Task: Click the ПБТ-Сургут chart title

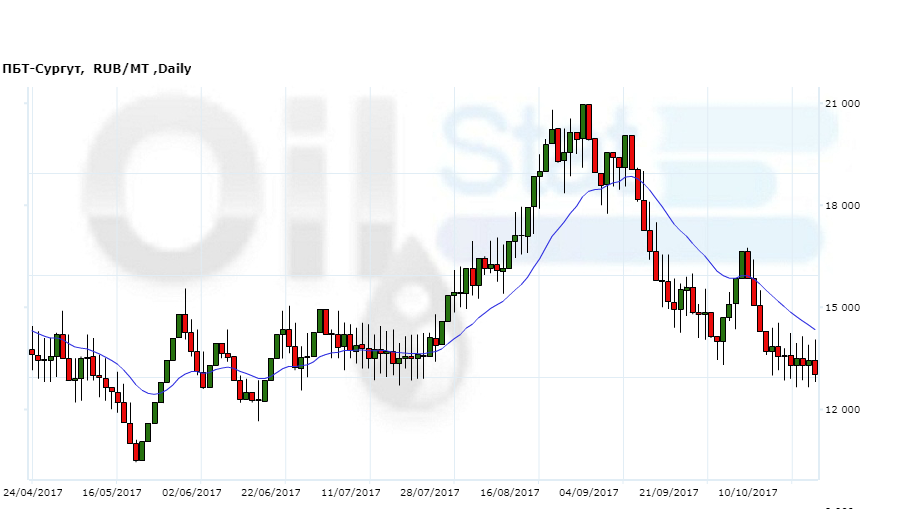Action: 96,69
